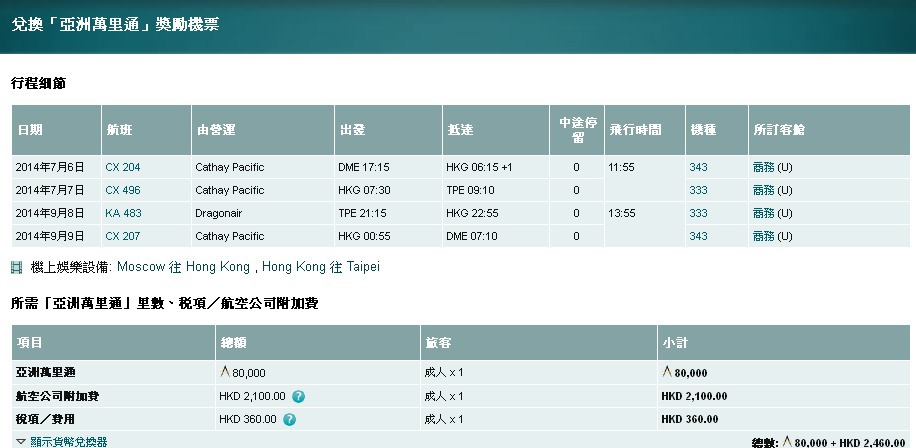This screenshot has width=916, height=448.
Task: Click the 稅項/費用 row label
Action: [x=45, y=419]
